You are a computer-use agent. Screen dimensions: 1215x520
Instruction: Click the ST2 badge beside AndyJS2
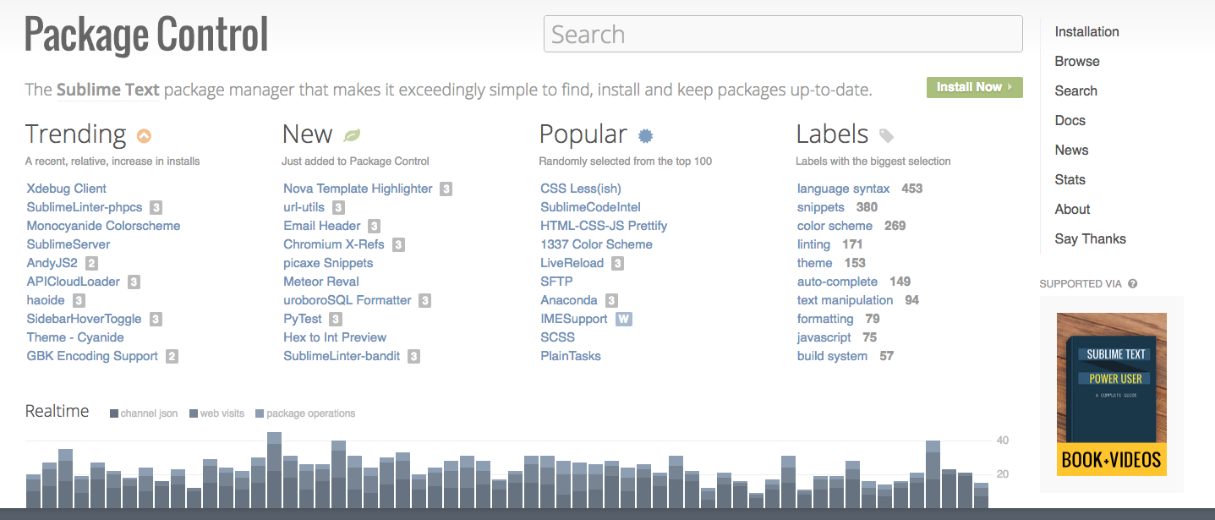pyautogui.click(x=91, y=263)
